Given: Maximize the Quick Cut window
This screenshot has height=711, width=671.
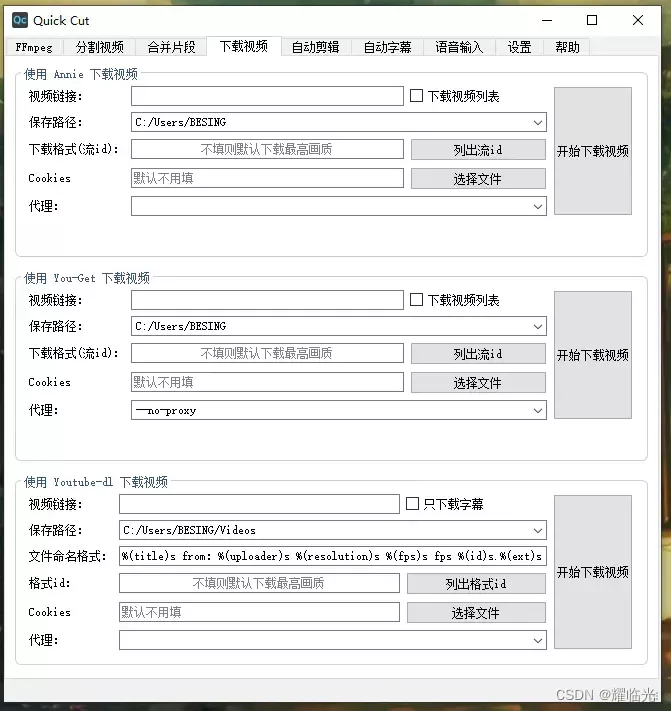Looking at the screenshot, I should pos(592,20).
